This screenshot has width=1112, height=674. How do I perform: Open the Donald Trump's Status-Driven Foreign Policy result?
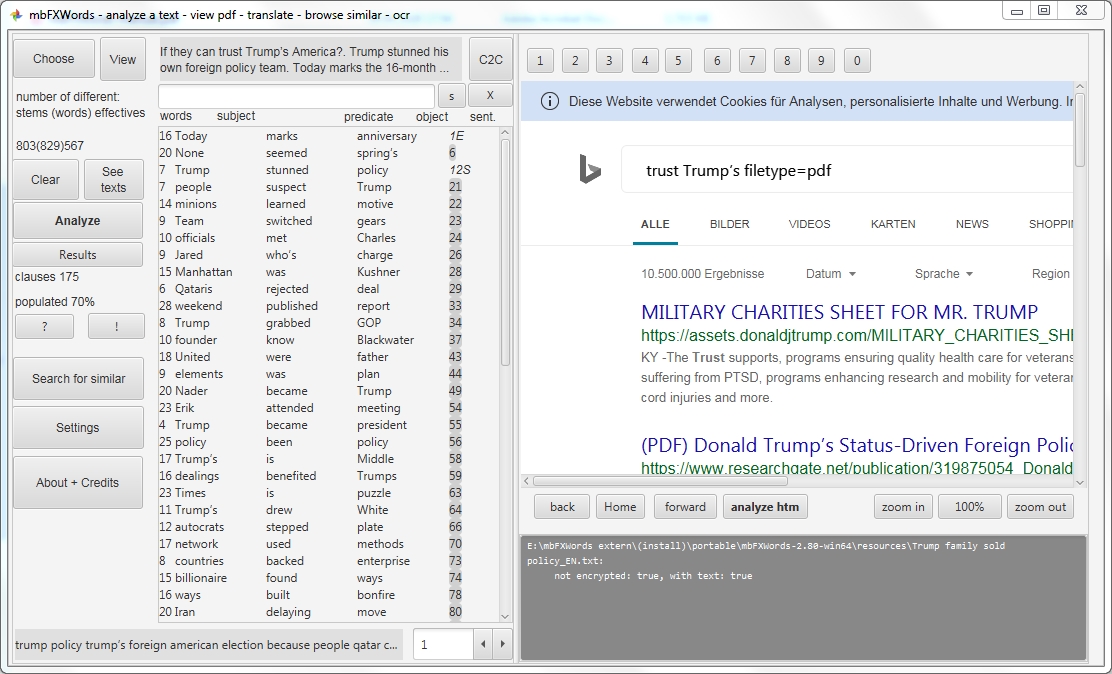[857, 446]
